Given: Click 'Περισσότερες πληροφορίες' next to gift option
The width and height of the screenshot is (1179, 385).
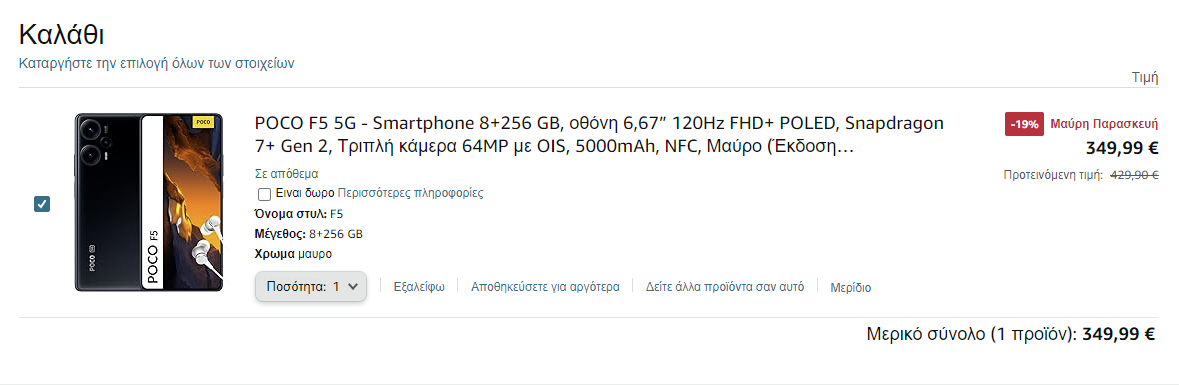Looking at the screenshot, I should pos(411,193).
